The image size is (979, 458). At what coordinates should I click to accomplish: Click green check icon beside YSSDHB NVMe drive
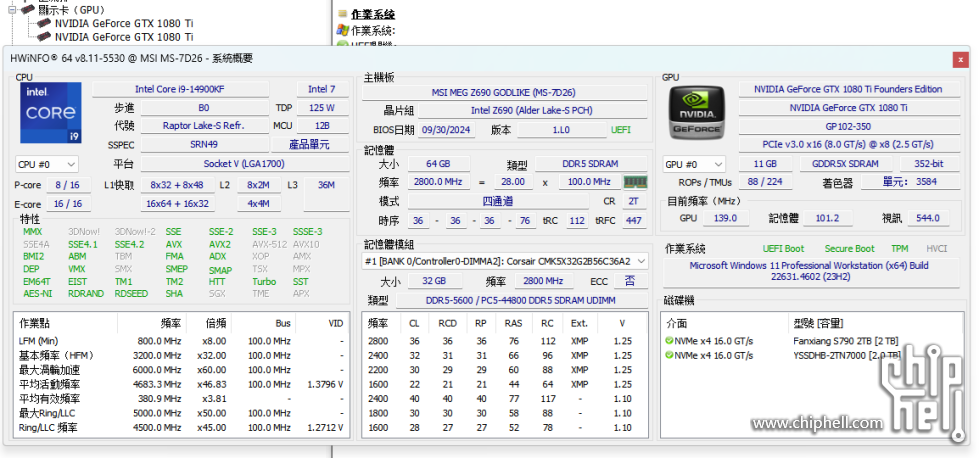point(669,355)
